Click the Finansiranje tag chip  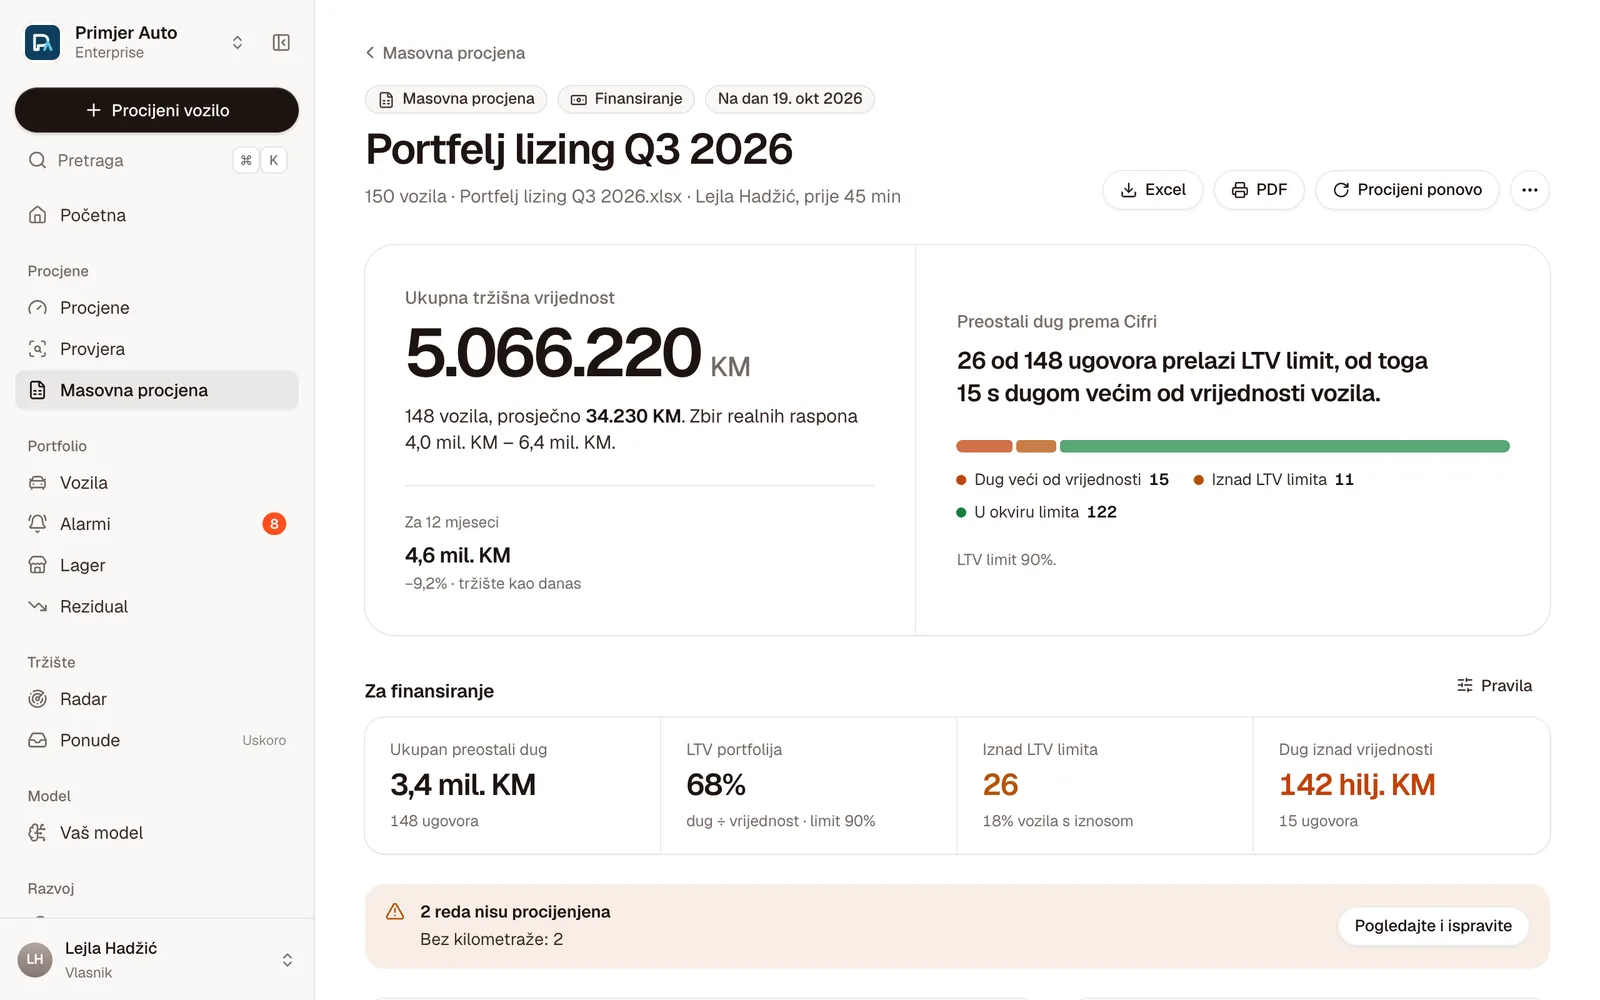click(626, 99)
